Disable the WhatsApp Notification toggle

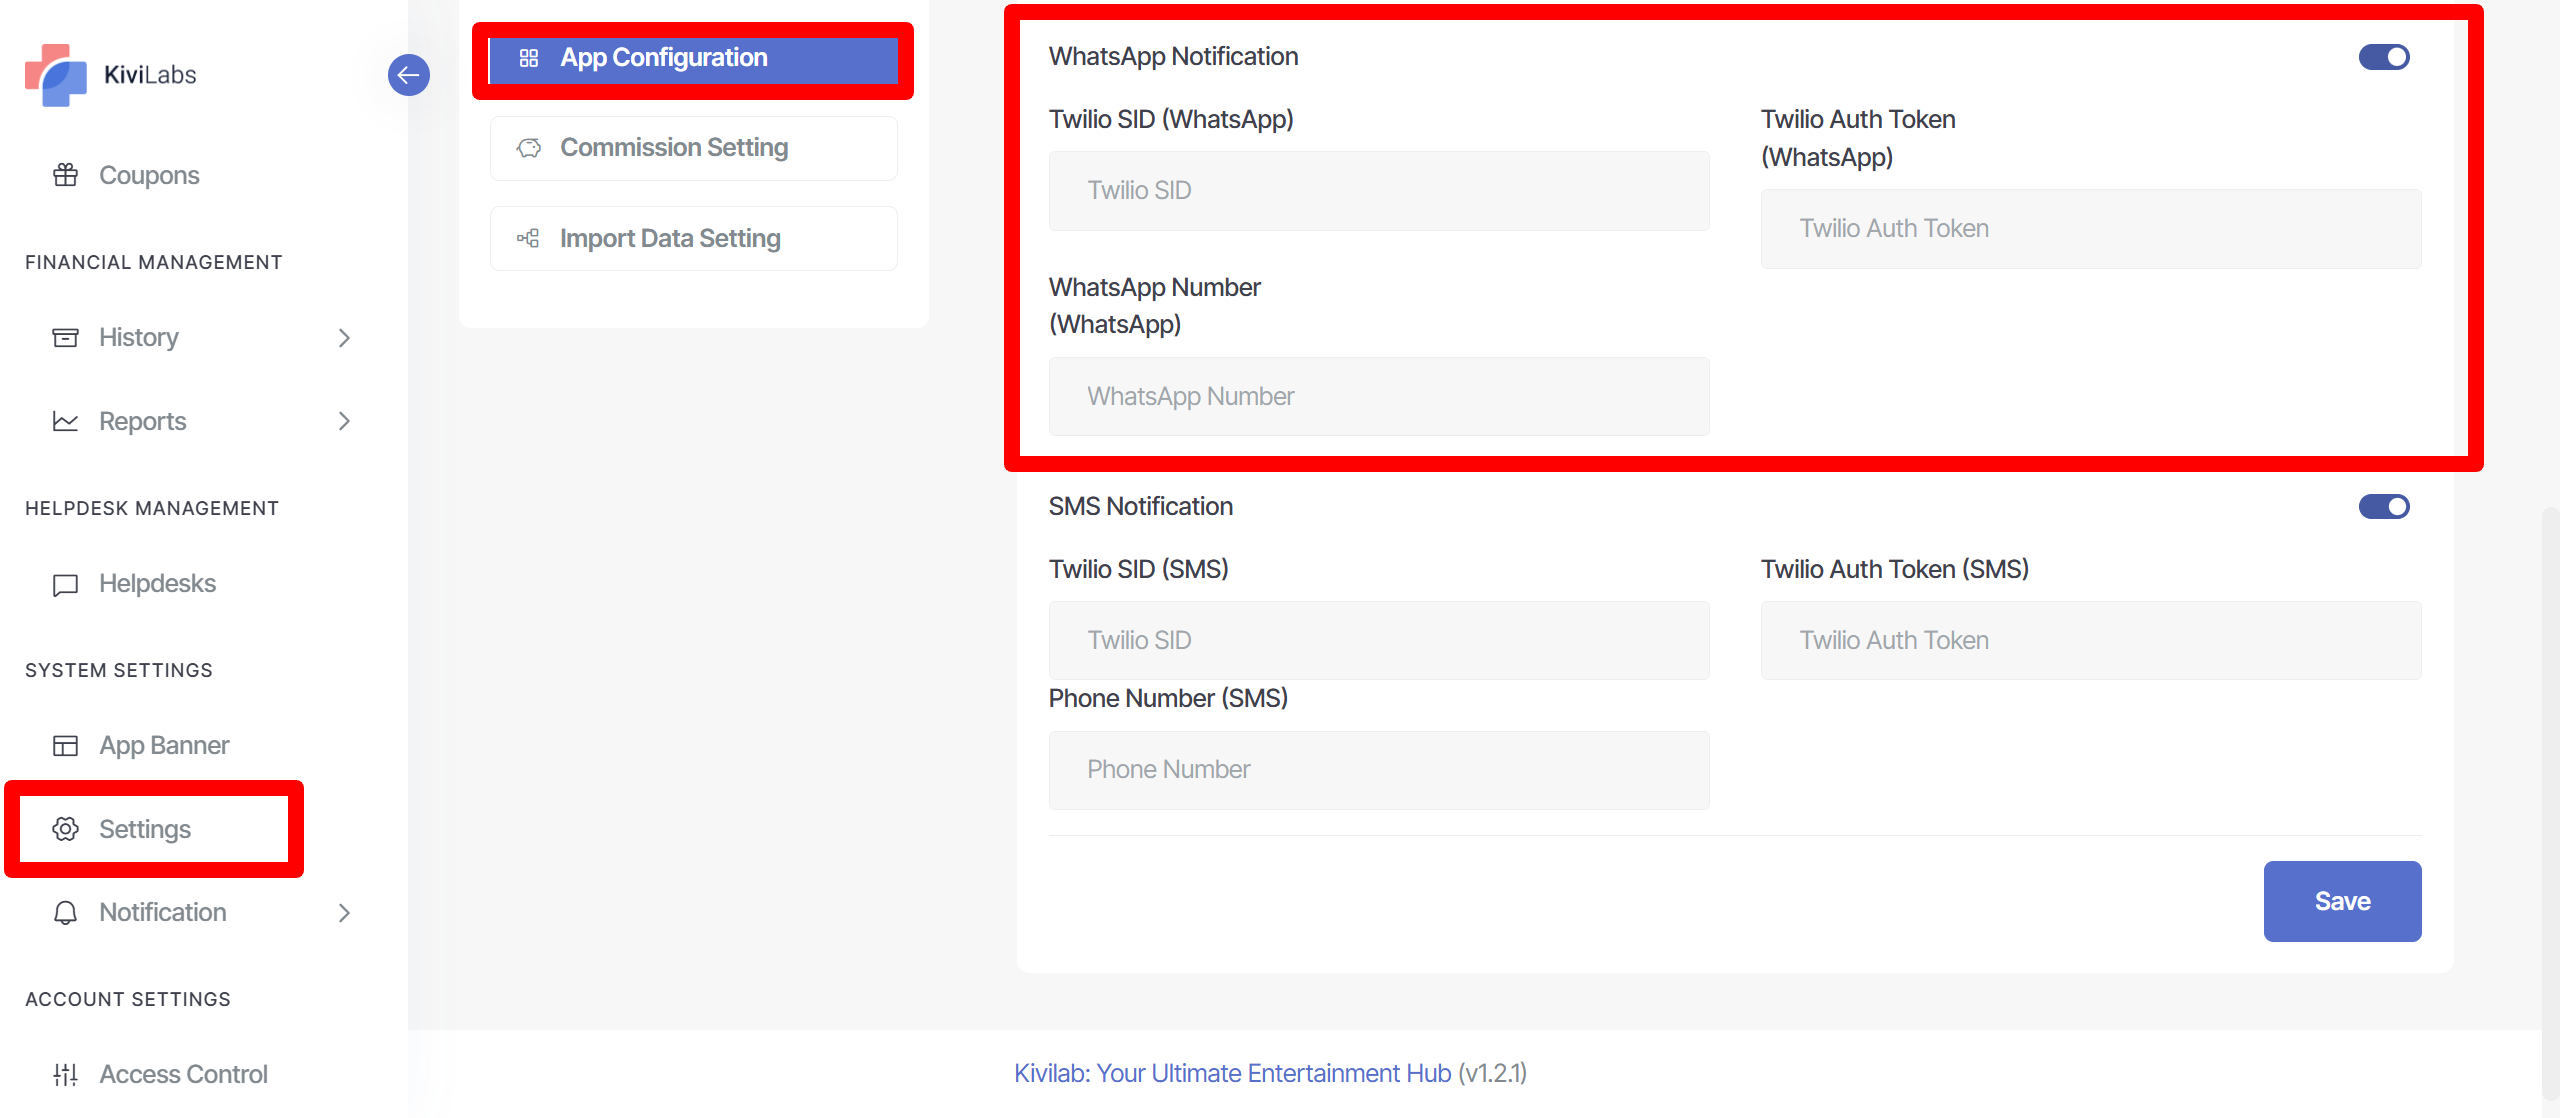click(x=2384, y=57)
